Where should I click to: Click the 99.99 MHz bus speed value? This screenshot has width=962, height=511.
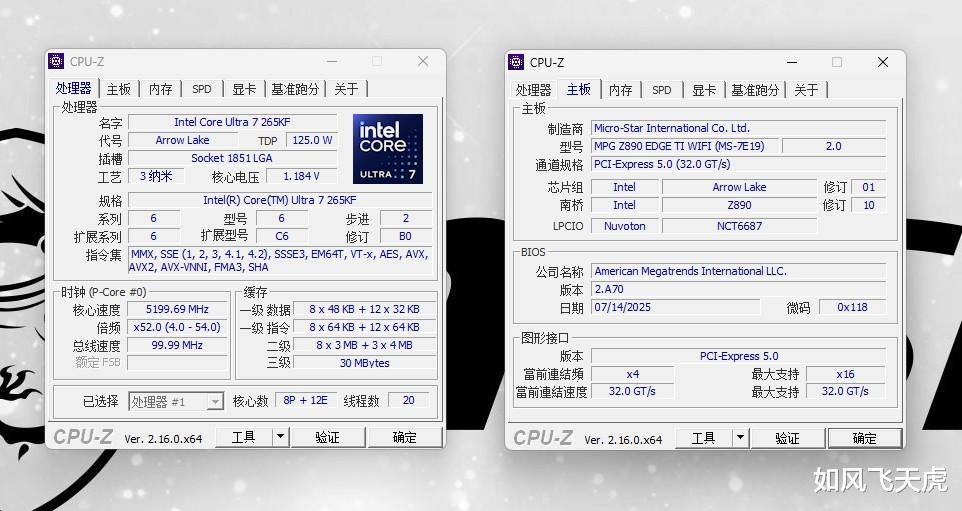(x=177, y=345)
